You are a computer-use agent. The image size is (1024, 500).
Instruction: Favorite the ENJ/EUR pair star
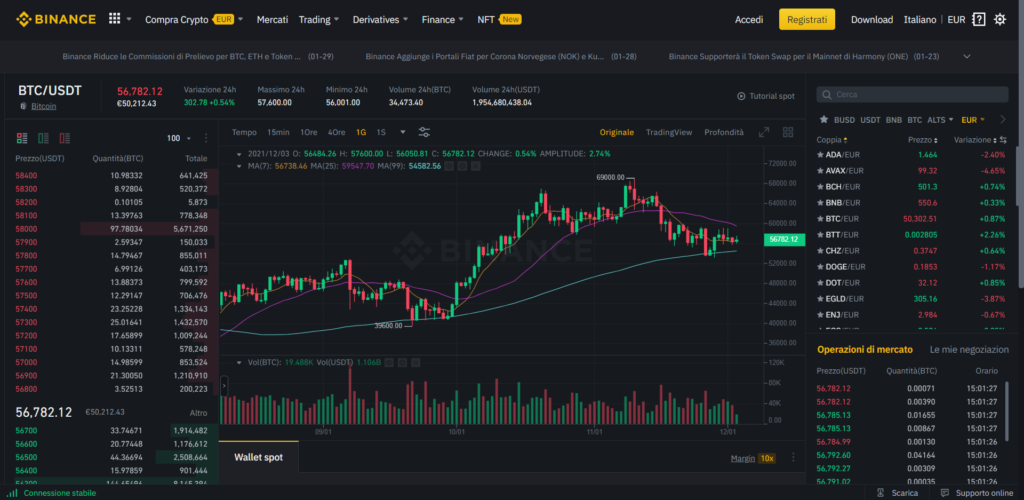tap(820, 315)
